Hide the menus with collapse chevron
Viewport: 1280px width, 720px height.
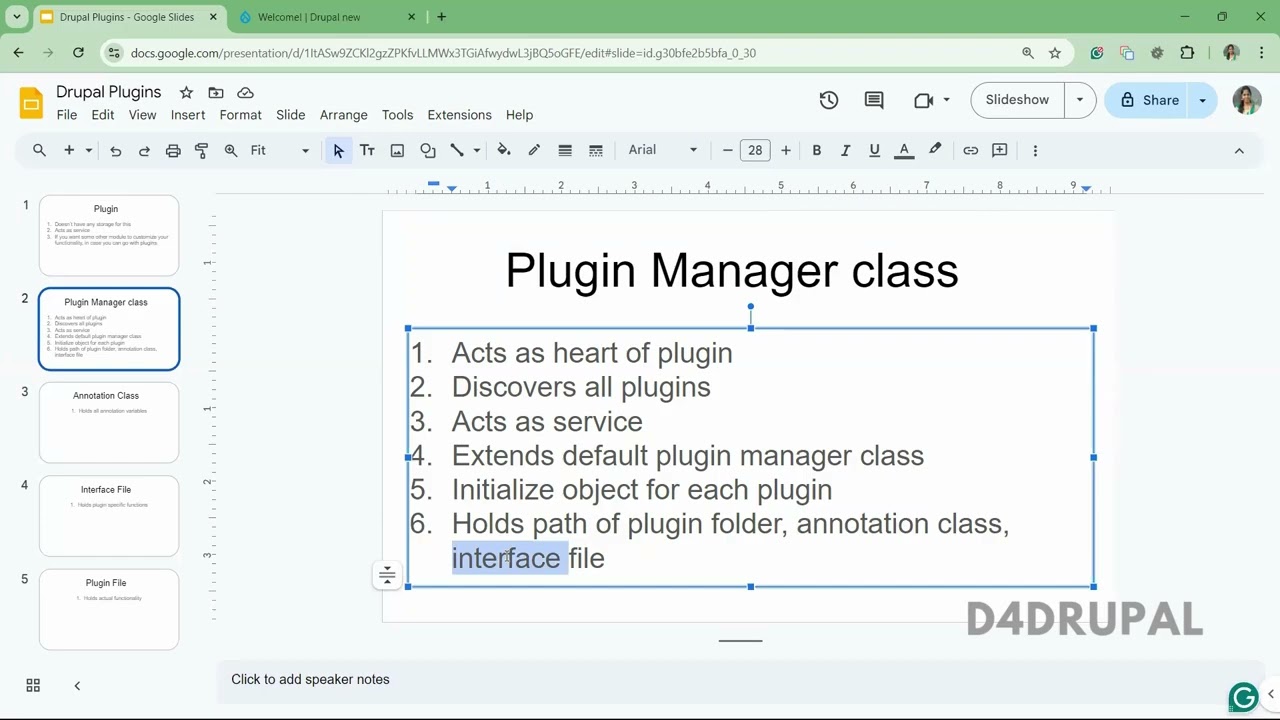tap(1239, 150)
